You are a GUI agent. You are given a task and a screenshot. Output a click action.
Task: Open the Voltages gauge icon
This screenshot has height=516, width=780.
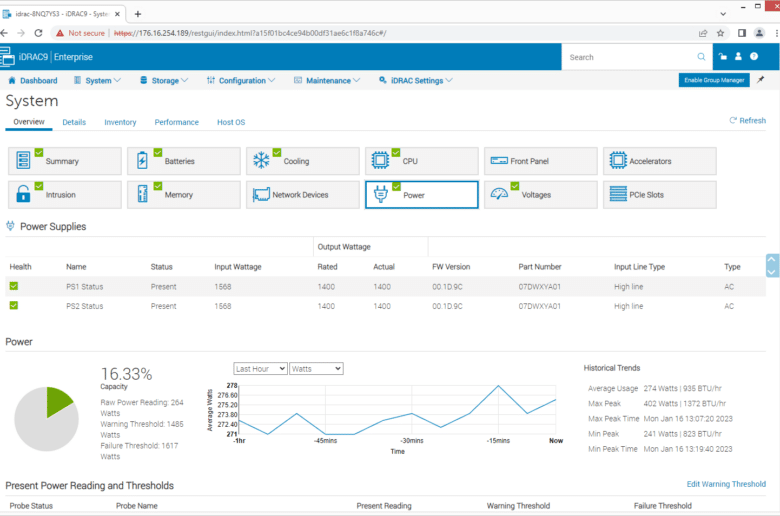click(499, 194)
